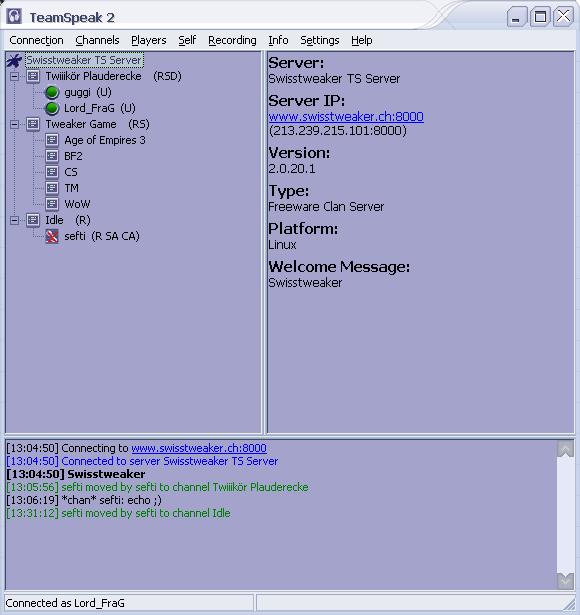
Task: Collapse the Idle channel
Action: pyautogui.click(x=15, y=220)
